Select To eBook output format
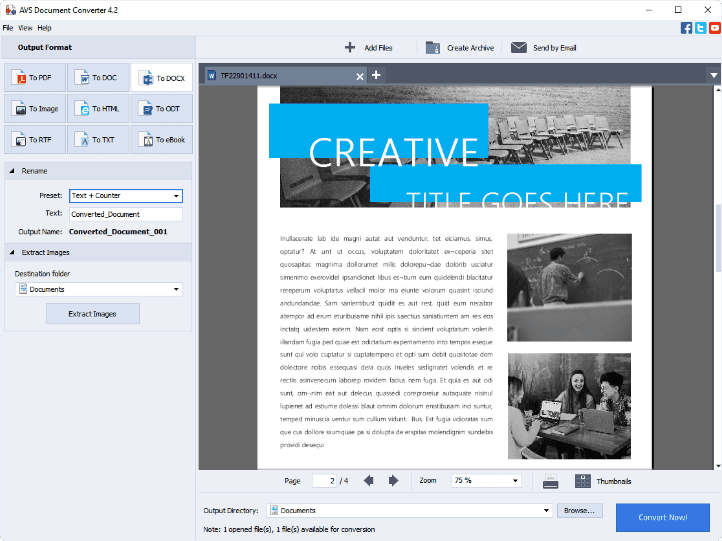Viewport: 722px width, 541px height. coord(160,140)
